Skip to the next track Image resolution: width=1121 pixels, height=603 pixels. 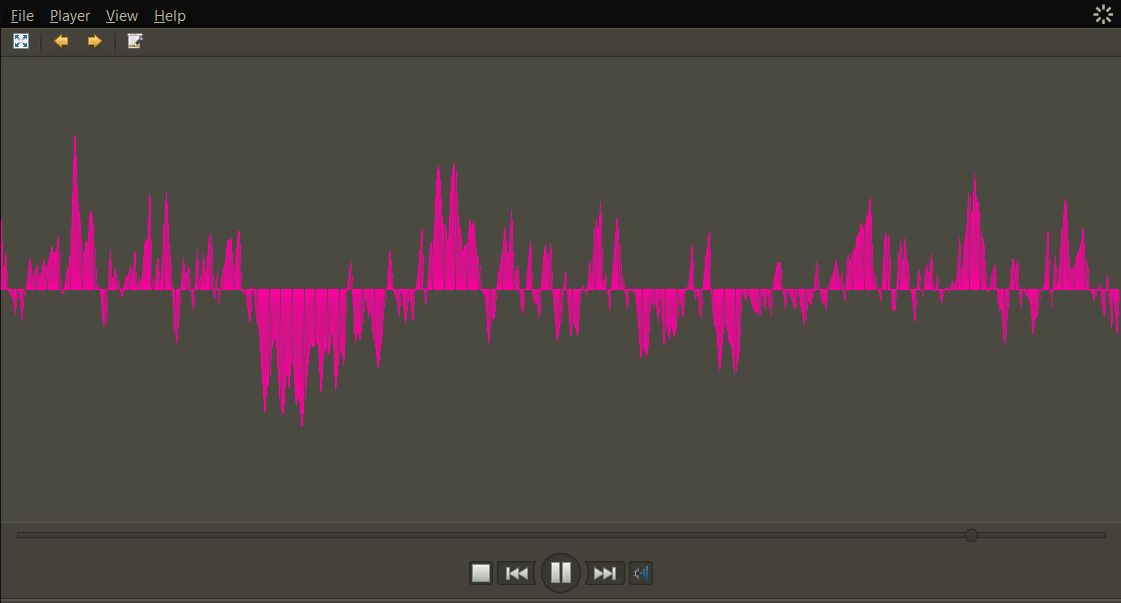coord(605,573)
